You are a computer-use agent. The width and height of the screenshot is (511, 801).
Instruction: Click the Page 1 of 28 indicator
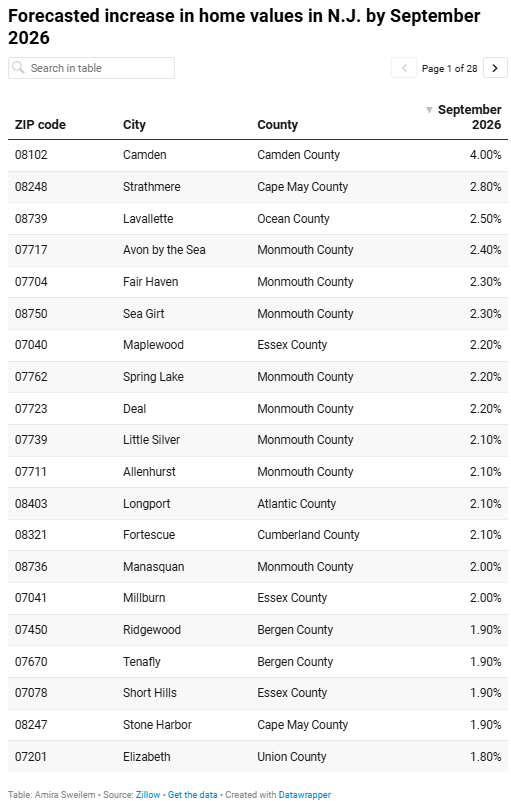pyautogui.click(x=450, y=68)
